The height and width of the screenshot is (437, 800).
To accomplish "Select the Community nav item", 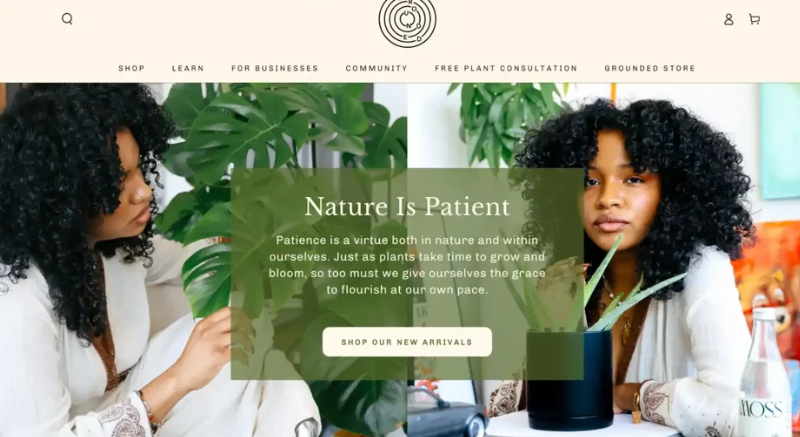I will [x=377, y=68].
